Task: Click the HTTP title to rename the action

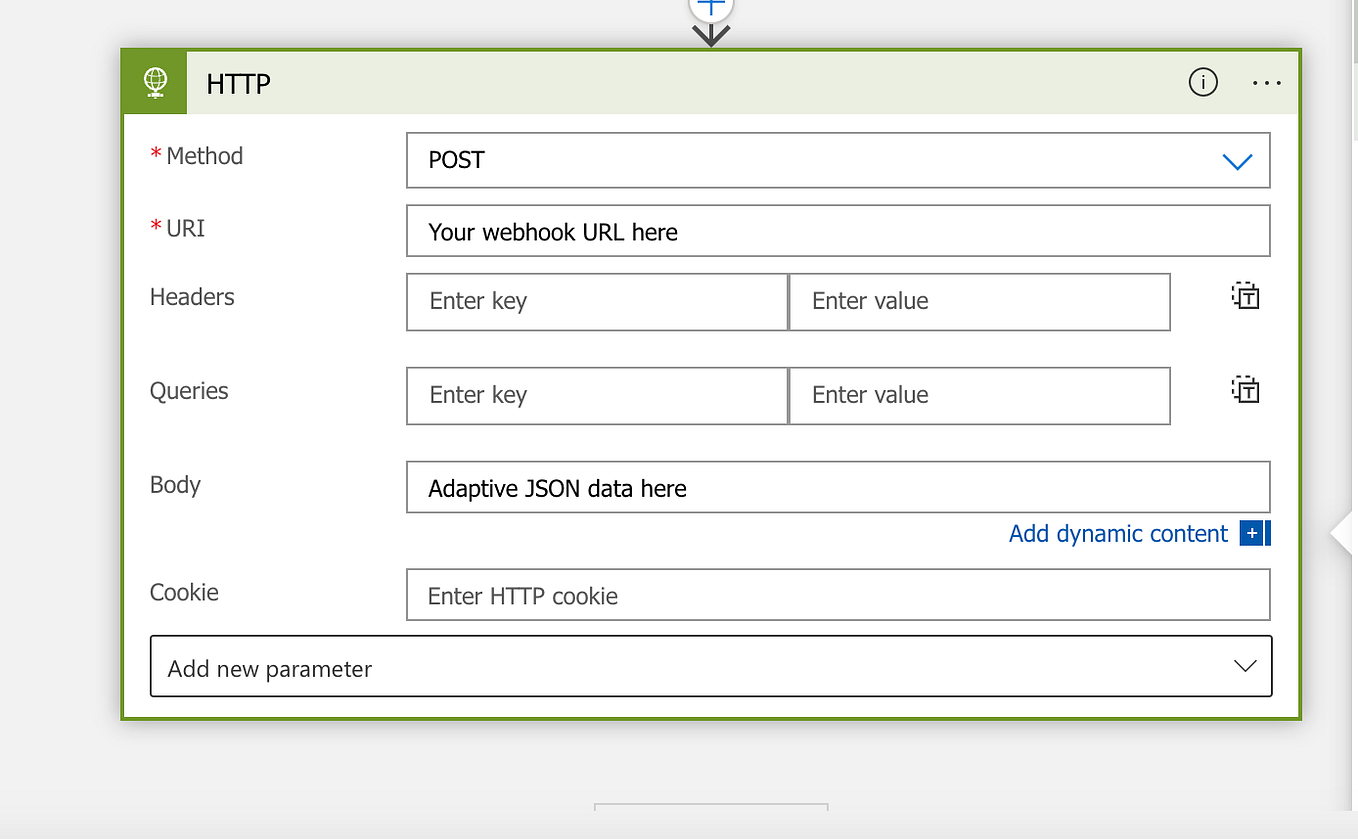Action: click(x=238, y=84)
